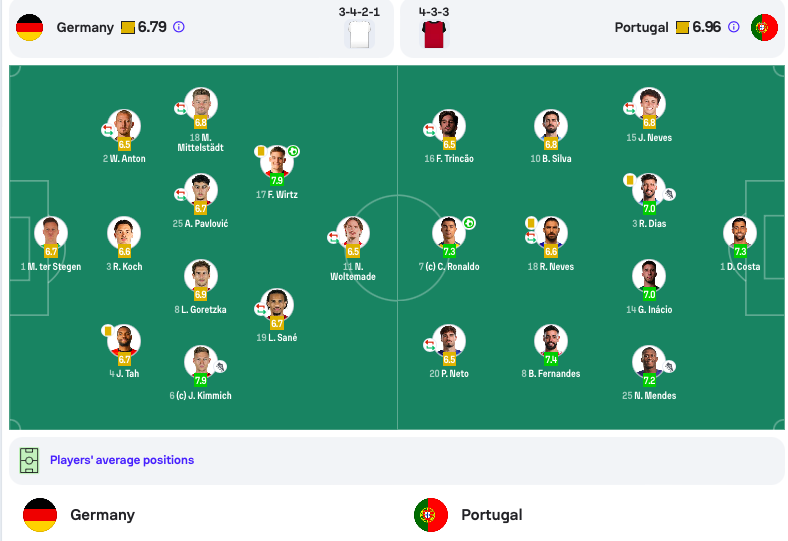Click the yellow card icon on J. Tah

(x=108, y=331)
